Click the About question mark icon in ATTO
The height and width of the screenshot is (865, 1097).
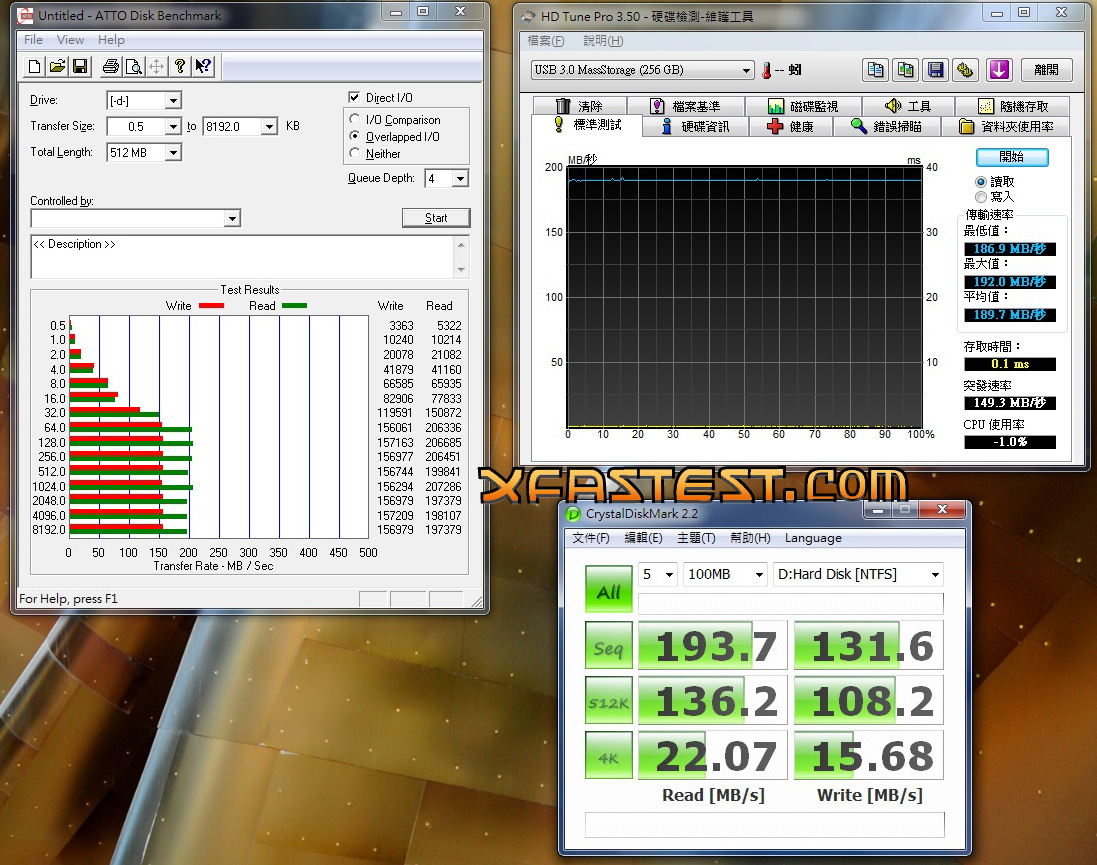tap(180, 66)
